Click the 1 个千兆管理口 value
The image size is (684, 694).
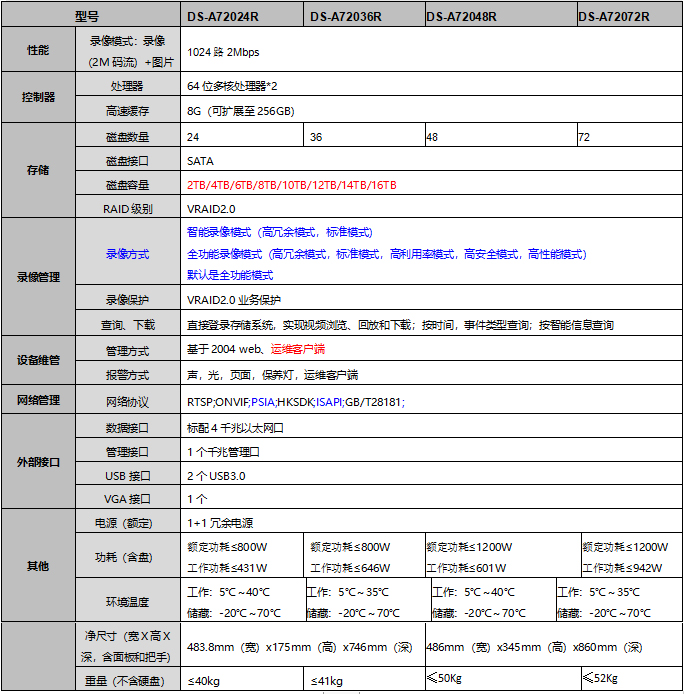pyautogui.click(x=223, y=452)
